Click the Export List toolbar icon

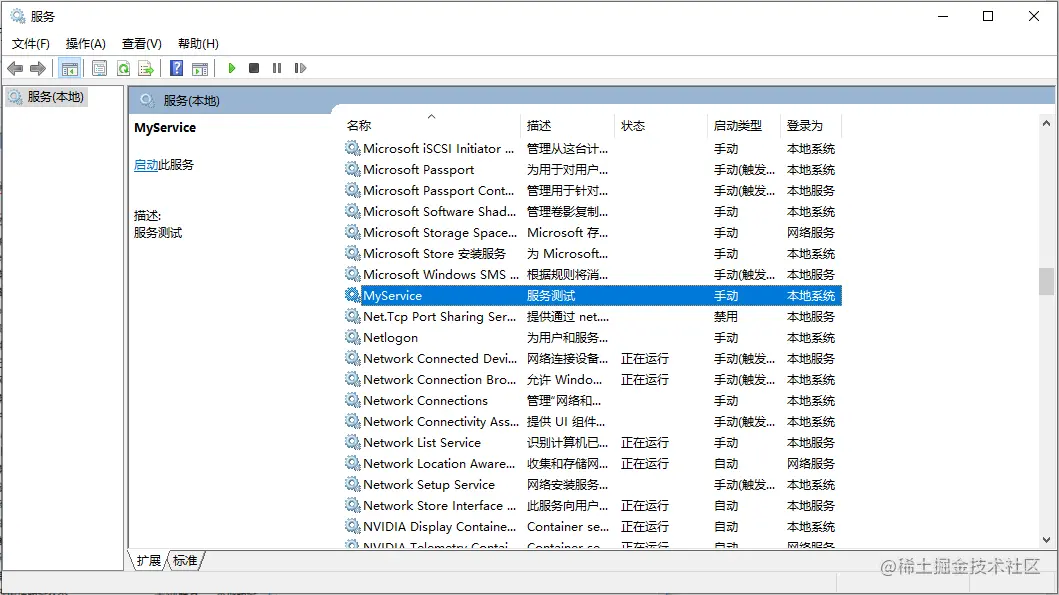coord(146,68)
